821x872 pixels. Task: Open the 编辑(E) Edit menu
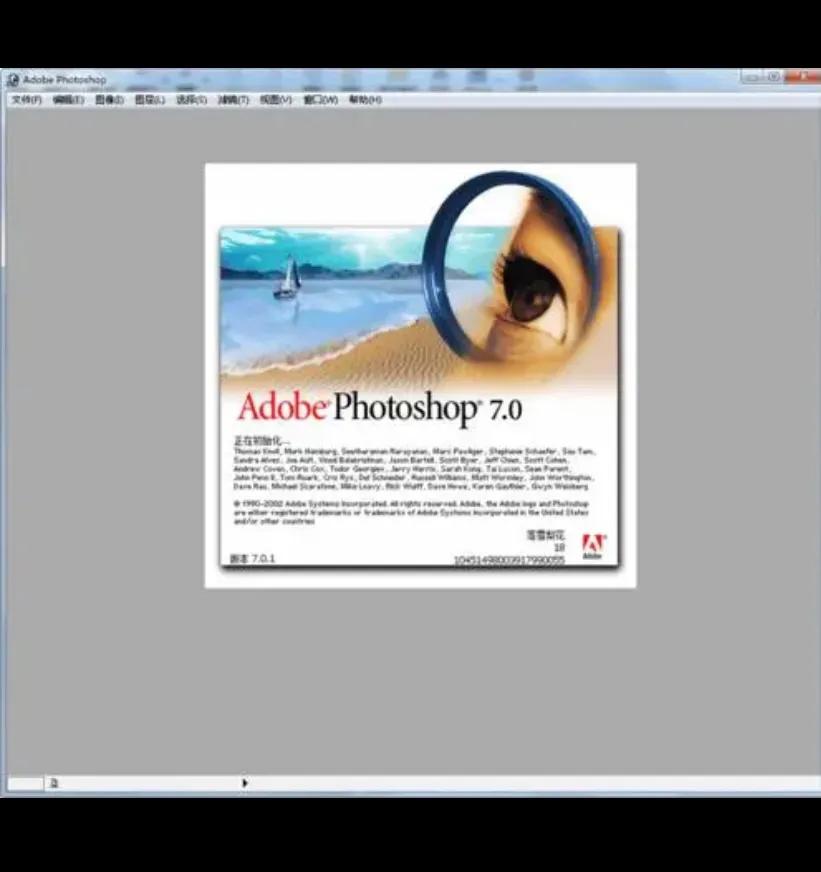click(x=68, y=100)
